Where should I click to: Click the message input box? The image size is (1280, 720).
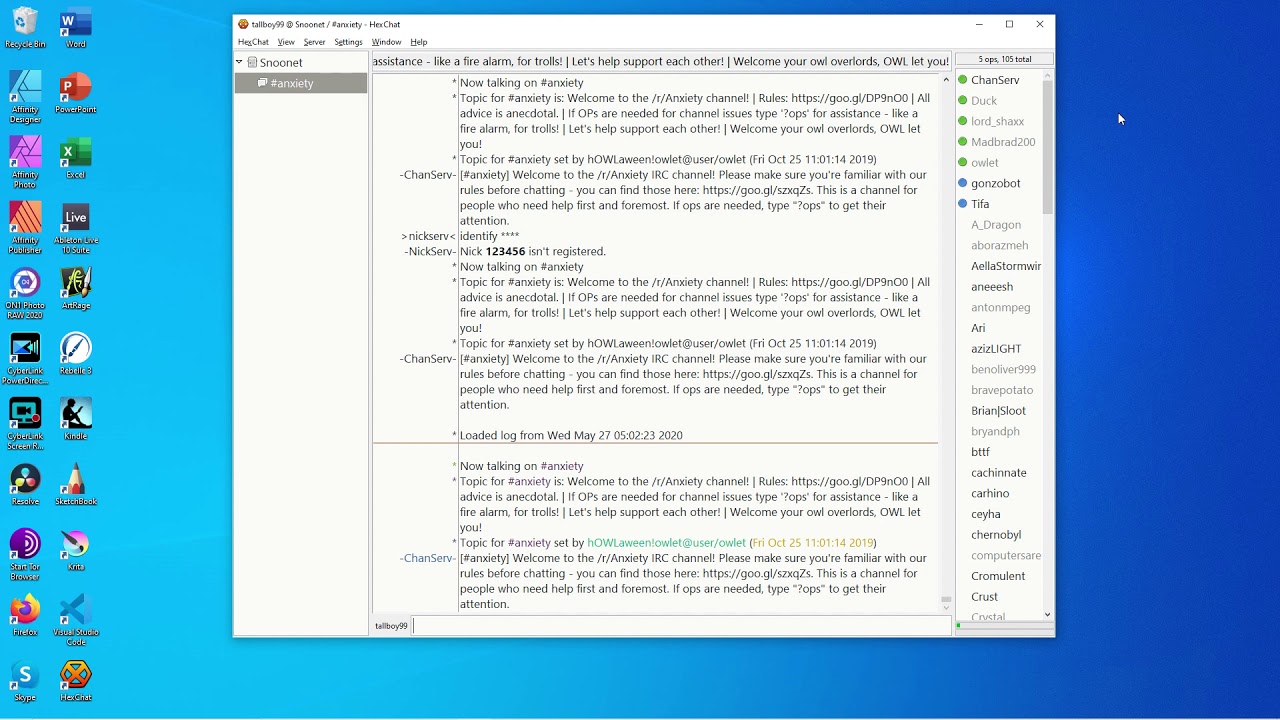point(681,626)
